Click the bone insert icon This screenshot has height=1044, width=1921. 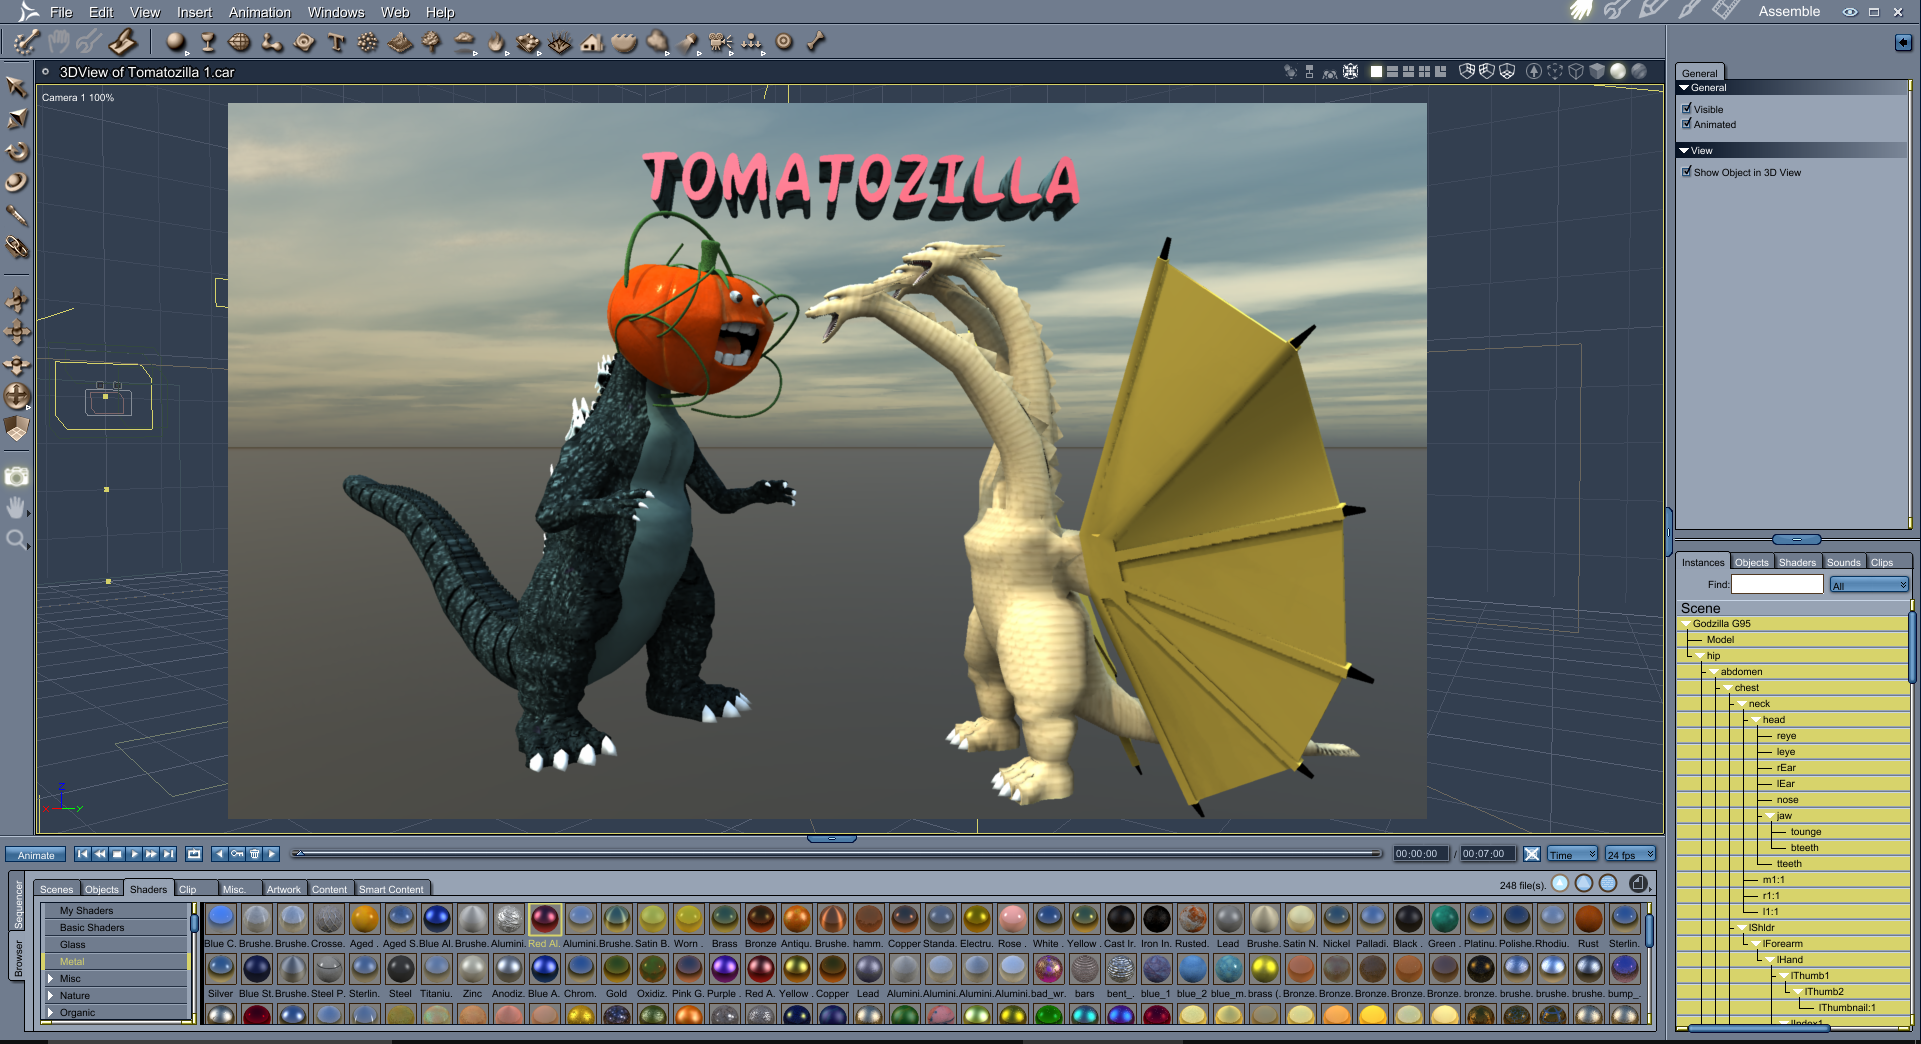coord(816,42)
